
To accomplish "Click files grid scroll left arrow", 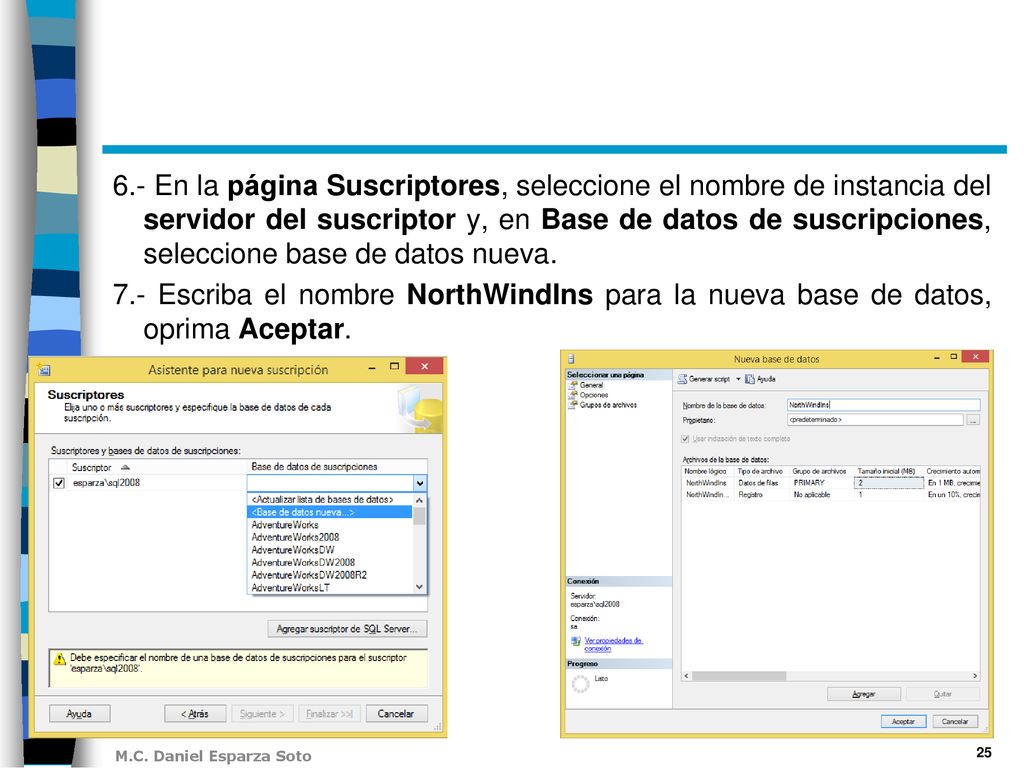I will click(x=686, y=677).
